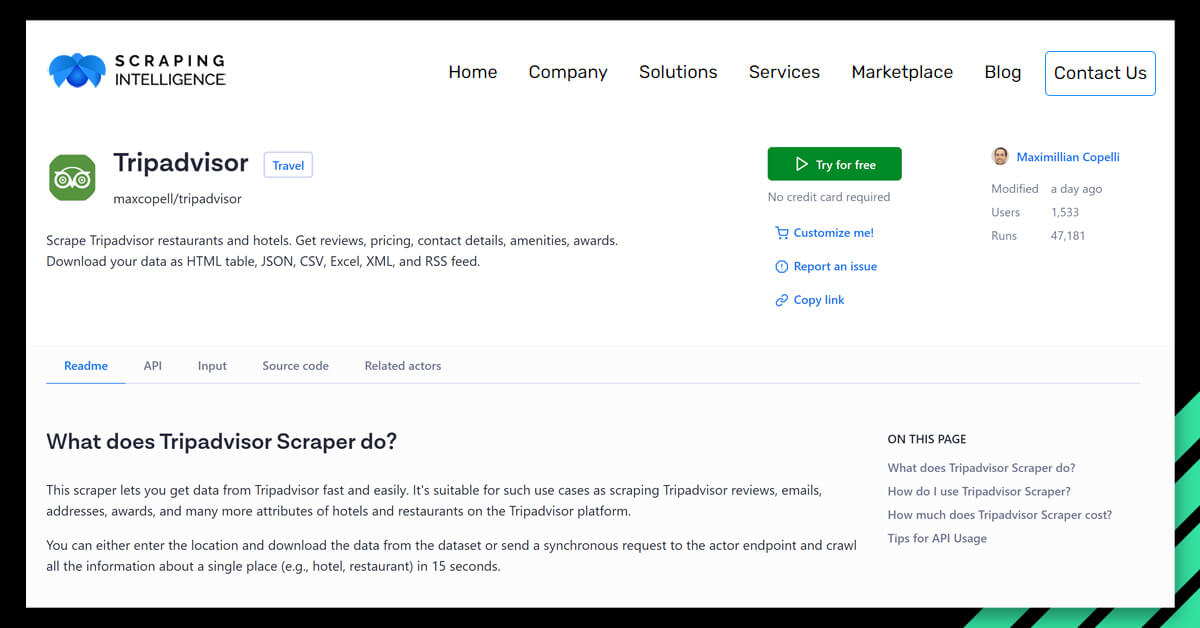Jump to 'Tips for API Usage' section

937,538
